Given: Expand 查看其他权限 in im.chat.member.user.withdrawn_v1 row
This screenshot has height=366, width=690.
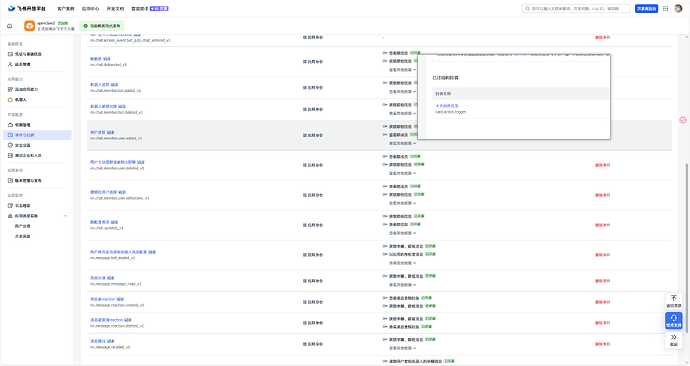Looking at the screenshot, I should point(402,203).
